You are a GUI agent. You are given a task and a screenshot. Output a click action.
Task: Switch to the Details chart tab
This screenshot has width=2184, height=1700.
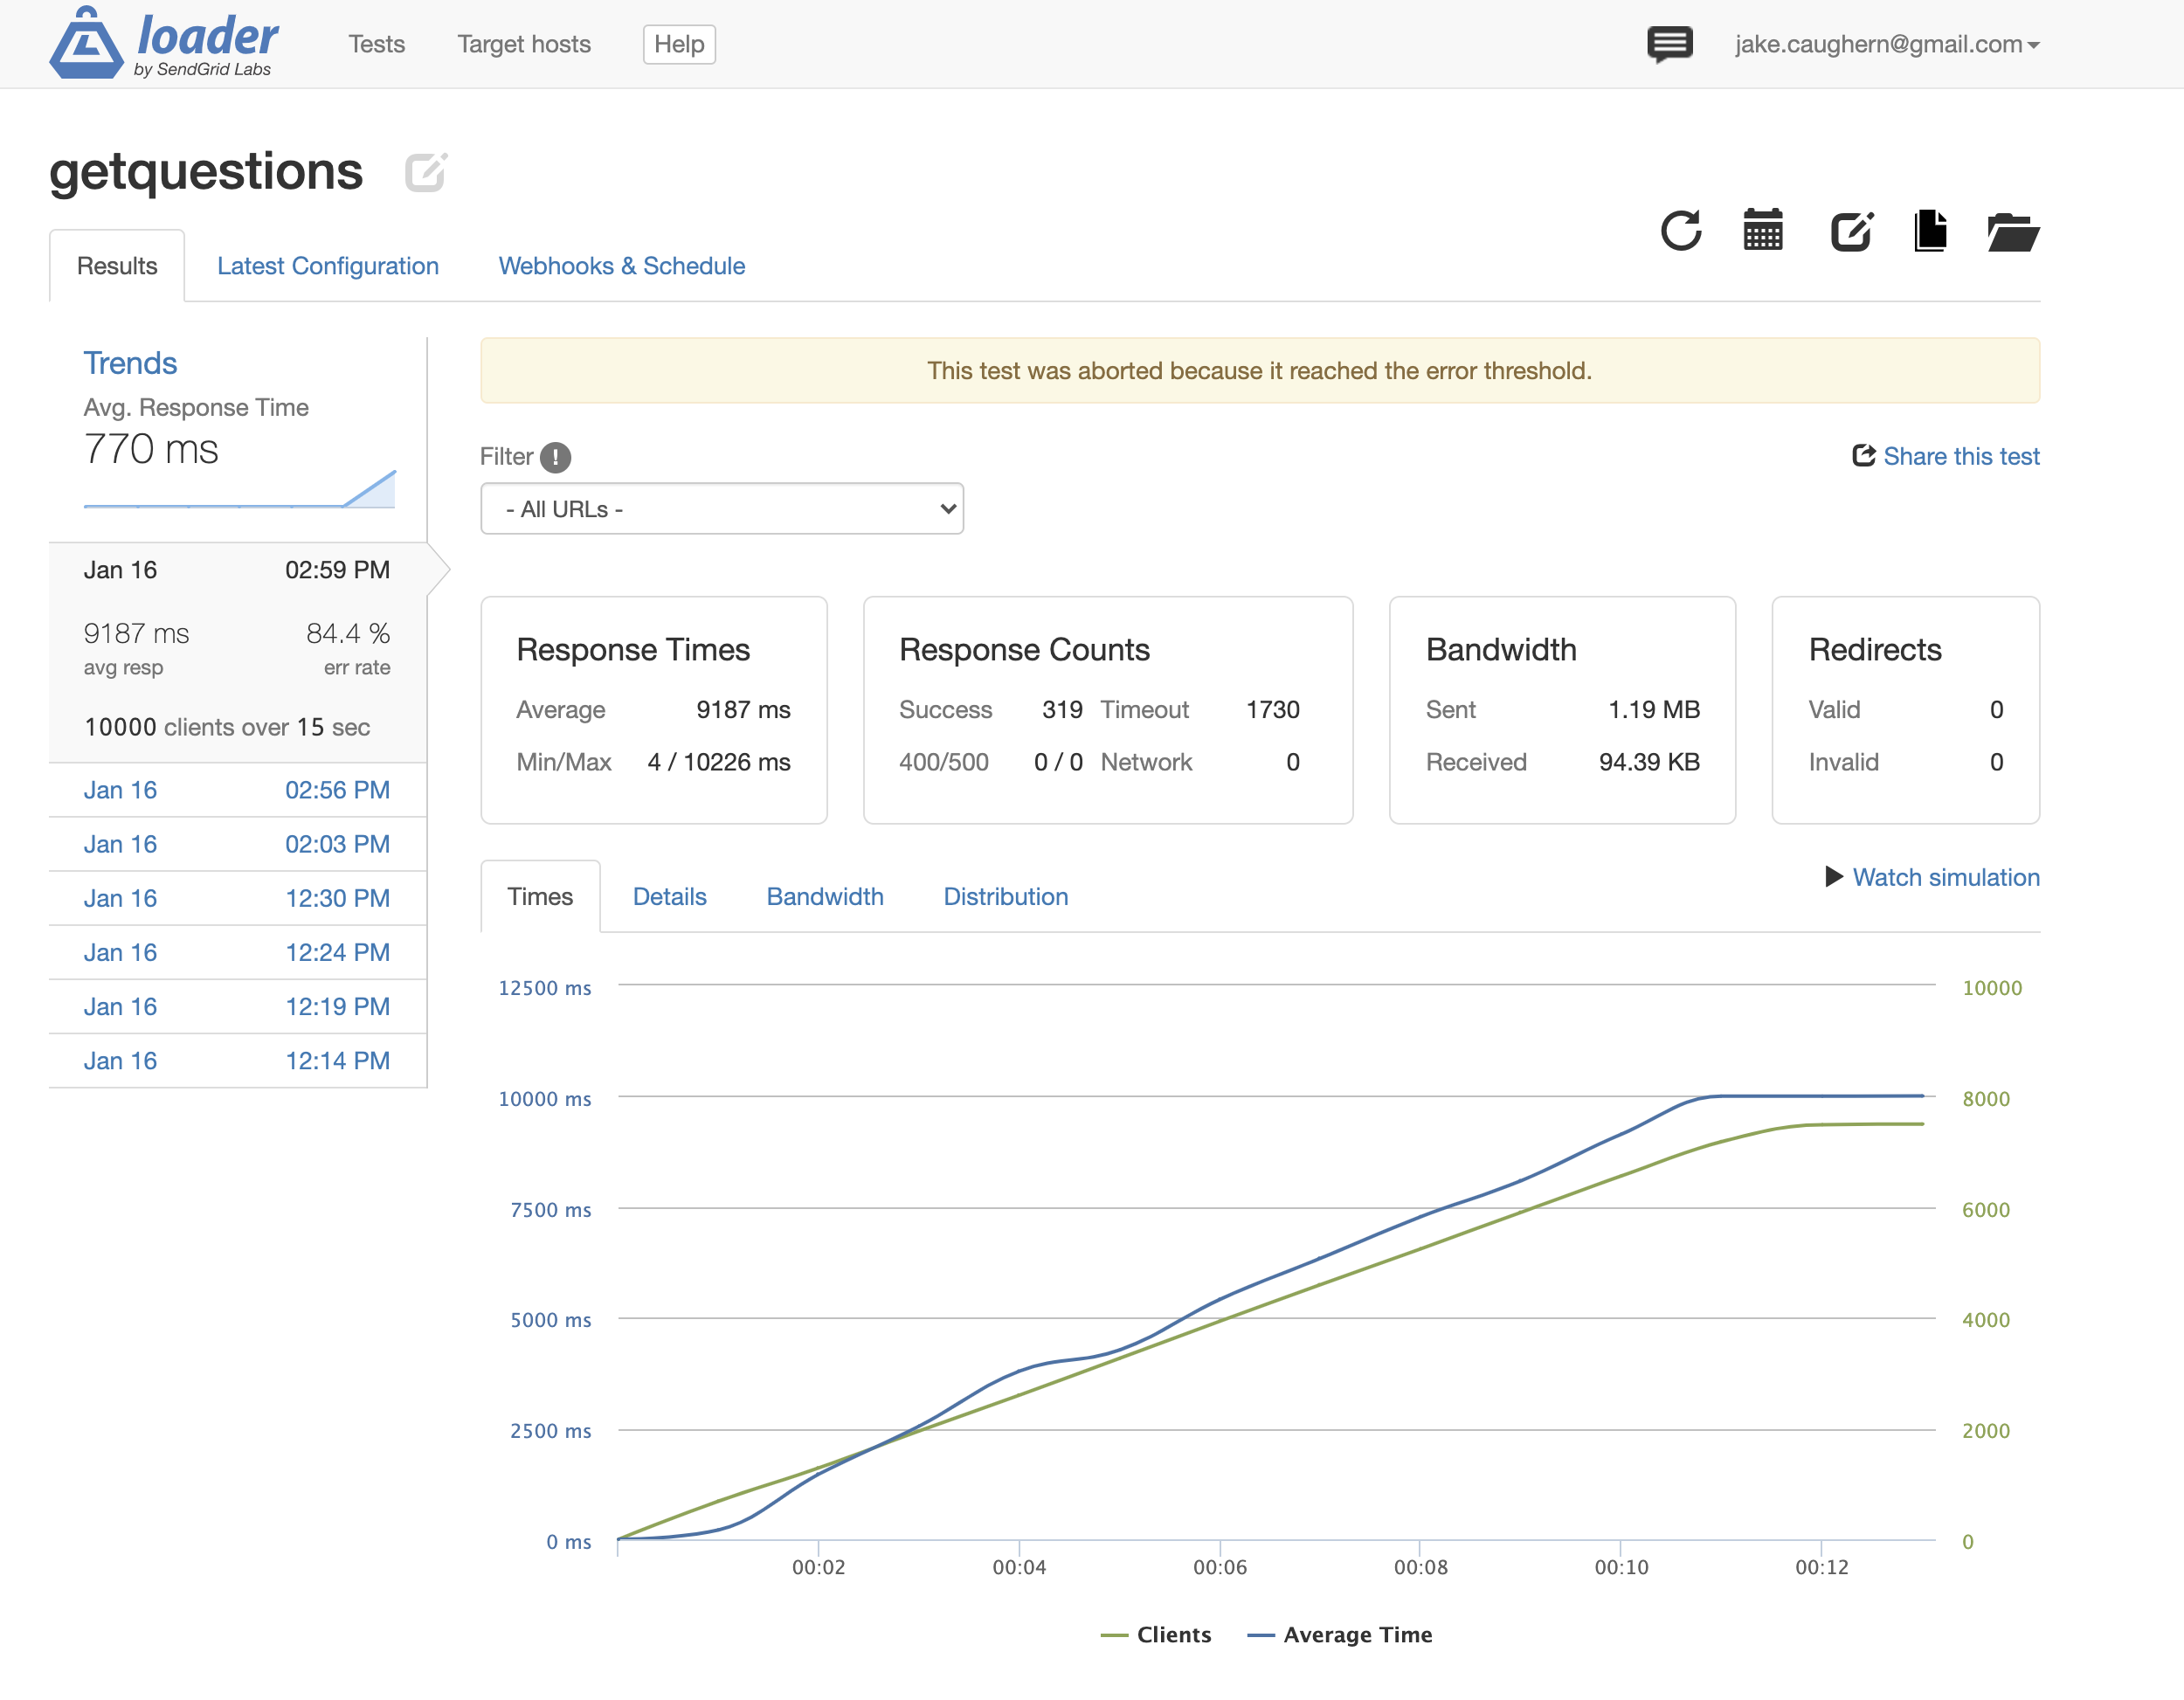[x=670, y=897]
